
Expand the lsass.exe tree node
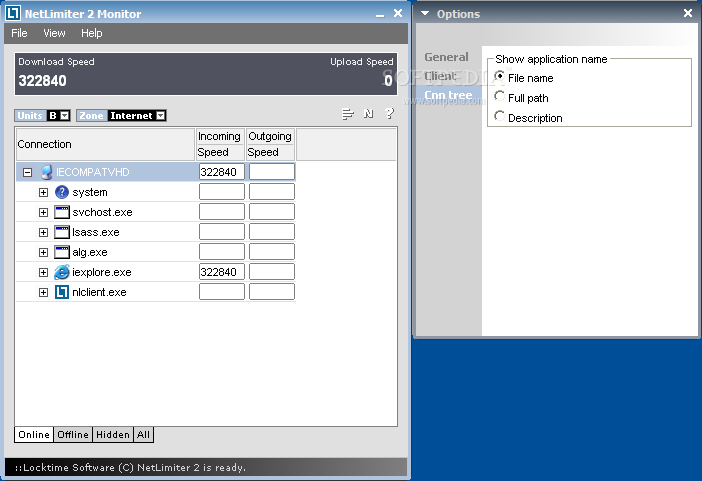click(x=43, y=232)
